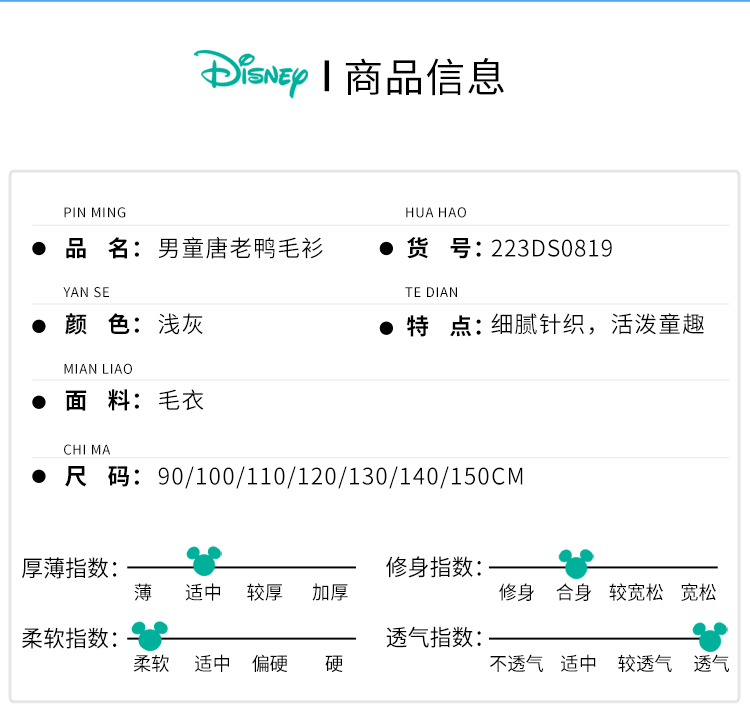Click the 厚薄指数 label
The height and width of the screenshot is (717, 750).
(69, 568)
